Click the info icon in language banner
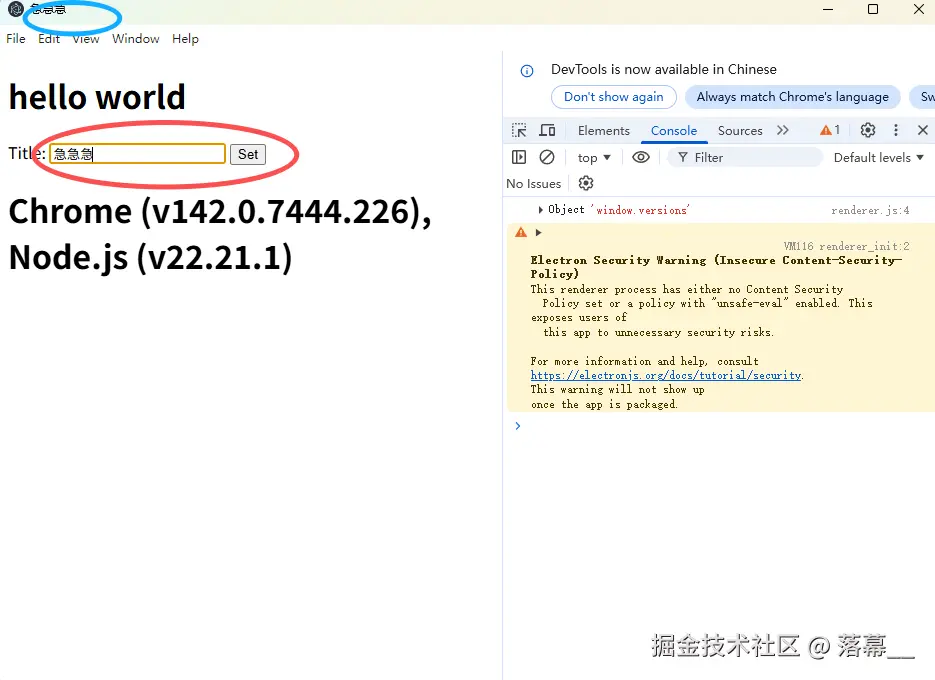 tap(527, 71)
